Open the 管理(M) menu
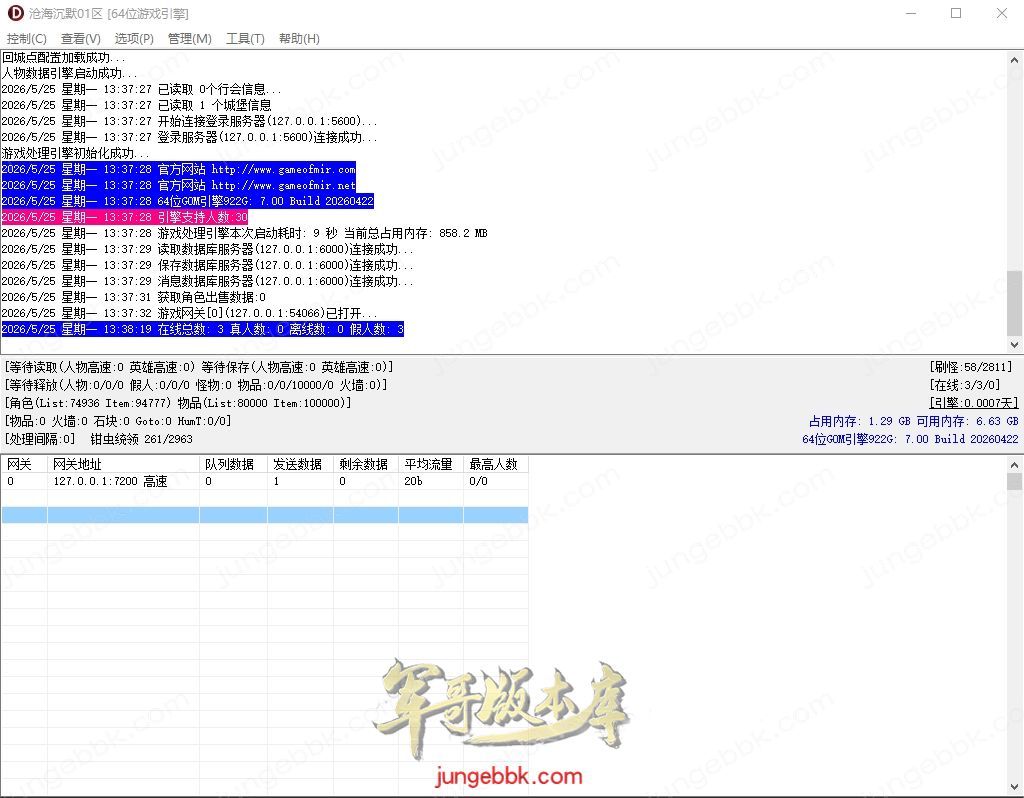 pos(189,39)
